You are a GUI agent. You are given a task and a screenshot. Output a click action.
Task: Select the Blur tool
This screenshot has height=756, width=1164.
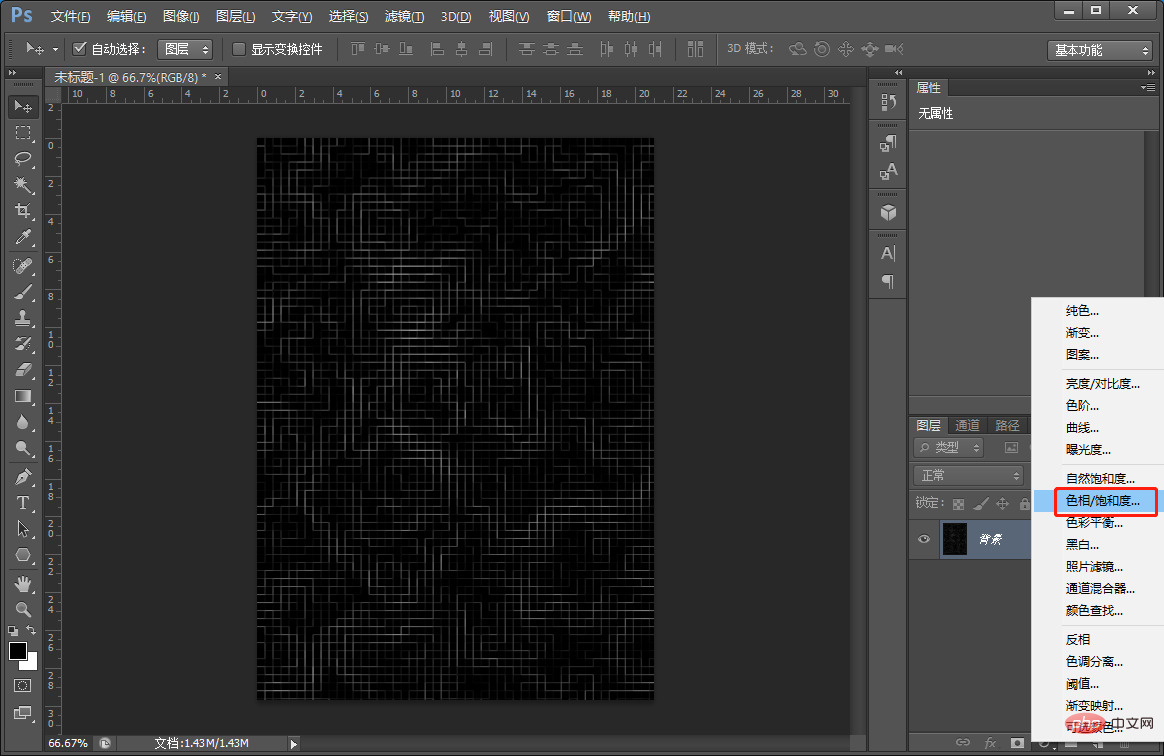click(23, 422)
